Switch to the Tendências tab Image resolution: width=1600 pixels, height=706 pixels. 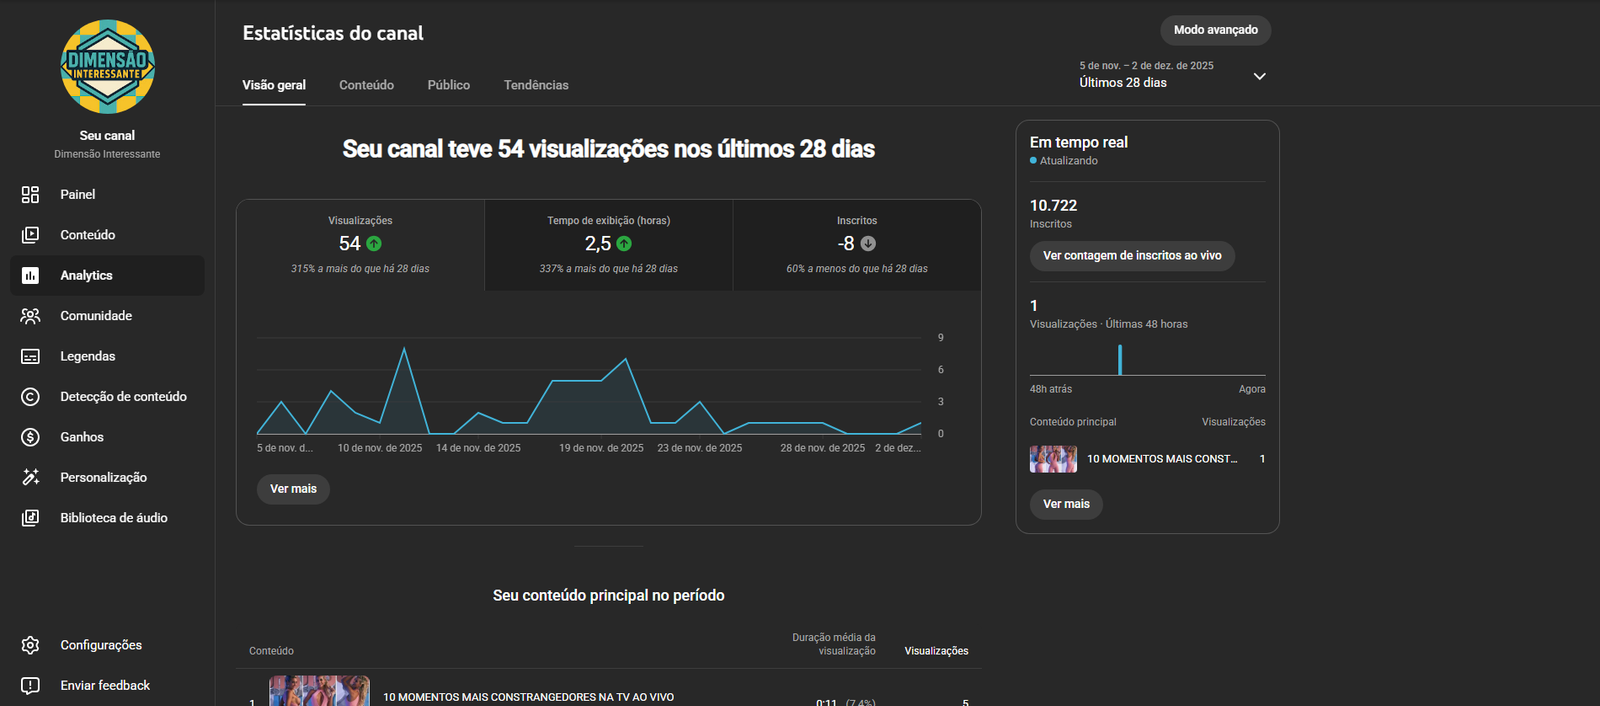click(536, 85)
